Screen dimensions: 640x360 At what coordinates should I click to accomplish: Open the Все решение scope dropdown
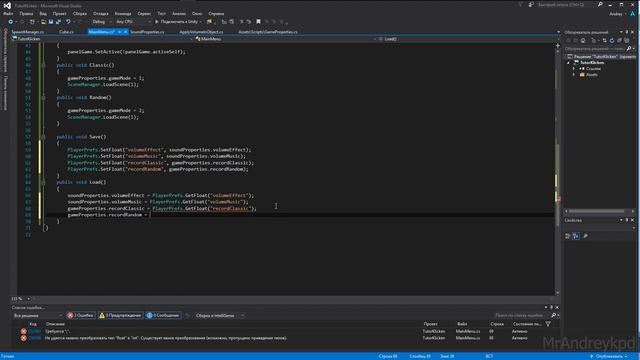click(x=37, y=316)
